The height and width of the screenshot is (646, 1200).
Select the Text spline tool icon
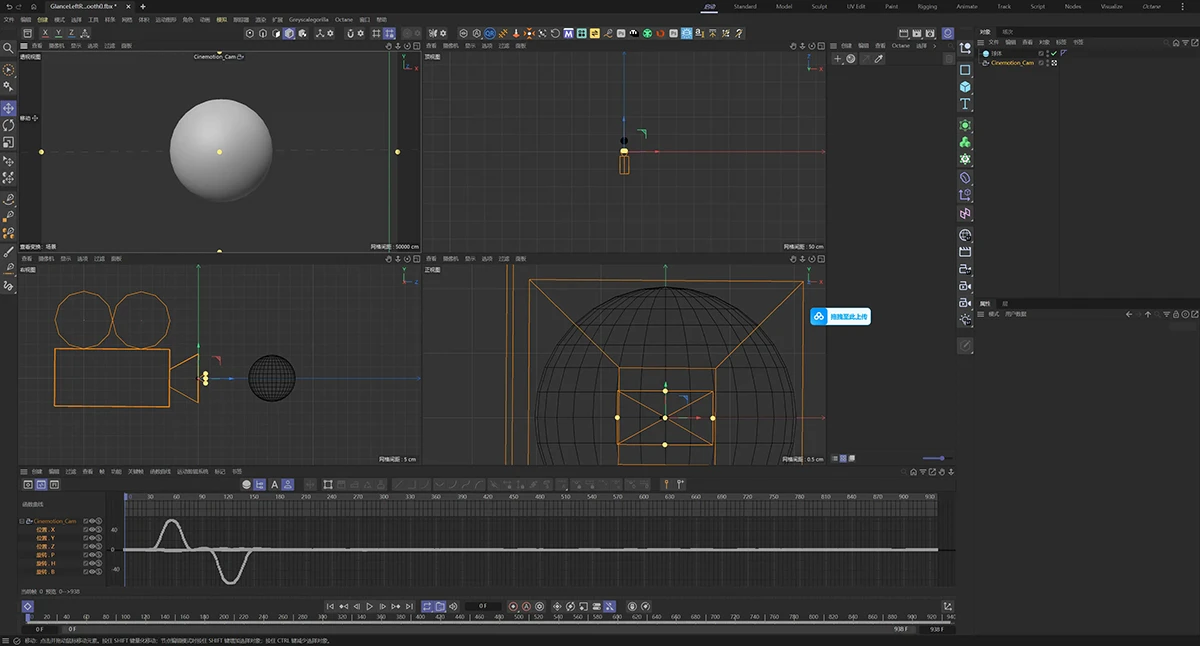(x=965, y=104)
